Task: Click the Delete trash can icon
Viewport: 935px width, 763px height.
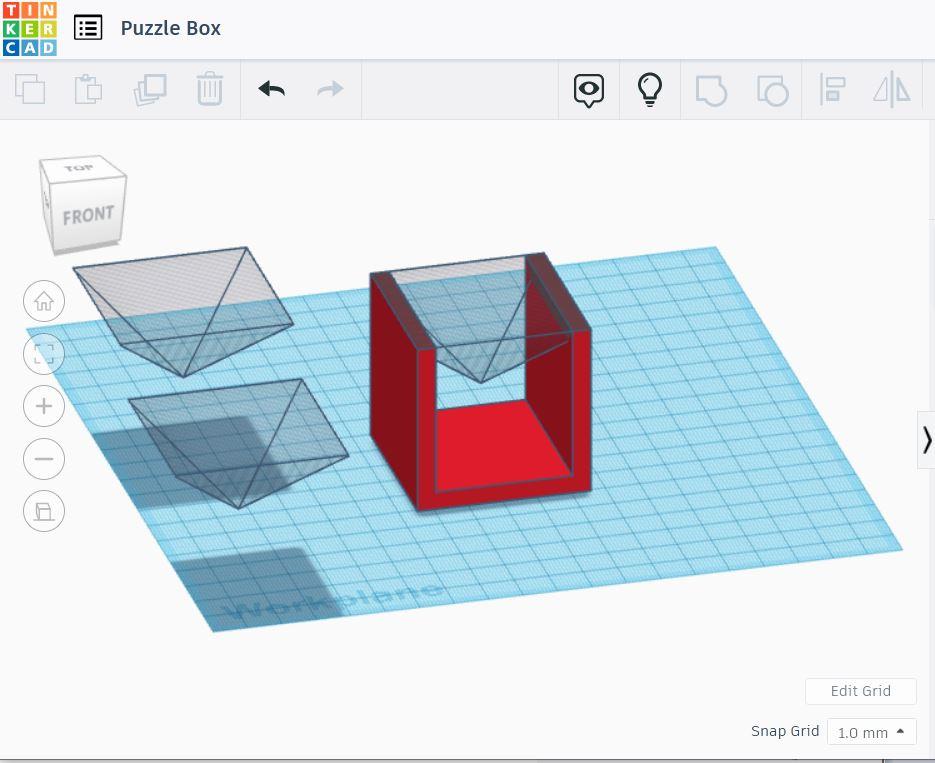Action: pyautogui.click(x=210, y=89)
